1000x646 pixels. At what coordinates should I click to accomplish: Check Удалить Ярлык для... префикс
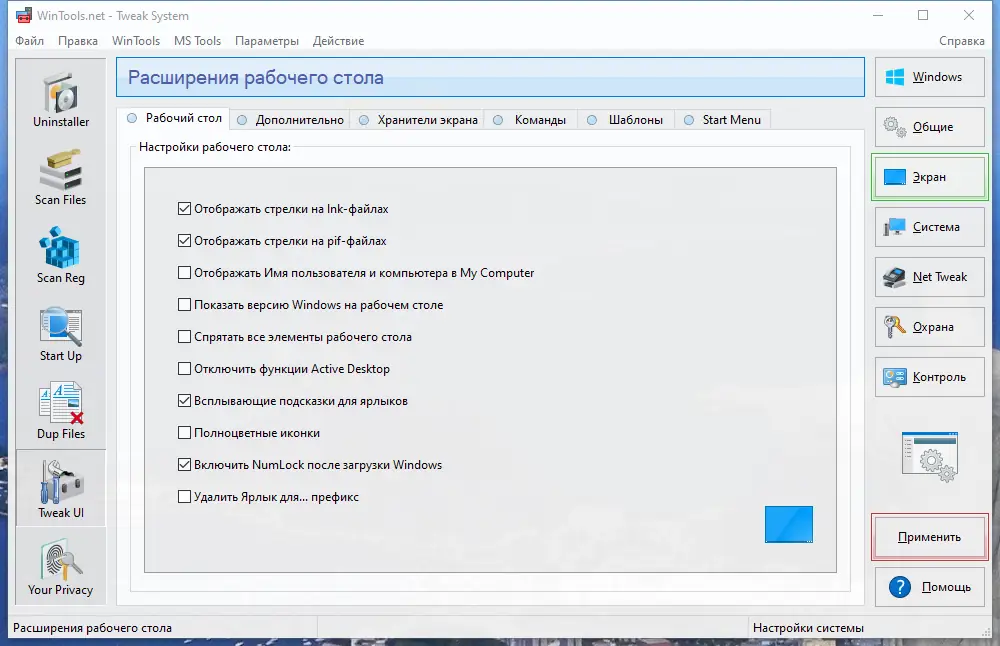click(184, 496)
